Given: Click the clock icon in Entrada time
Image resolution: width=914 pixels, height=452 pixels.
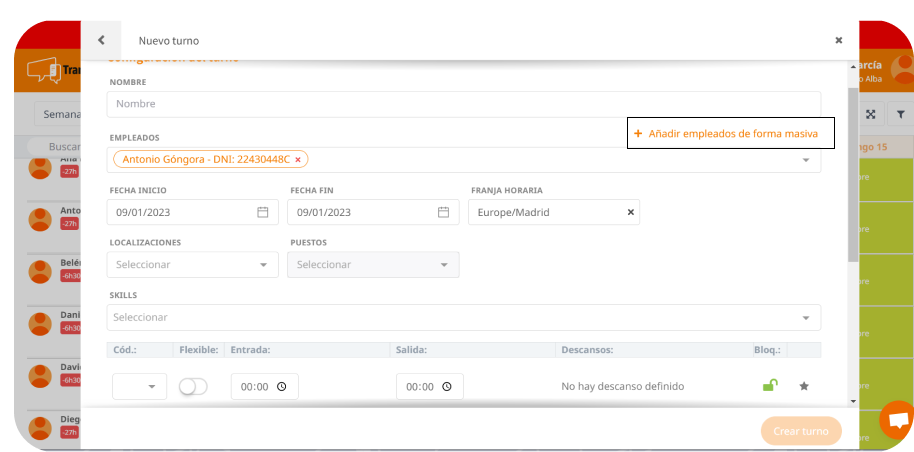Looking at the screenshot, I should [282, 387].
